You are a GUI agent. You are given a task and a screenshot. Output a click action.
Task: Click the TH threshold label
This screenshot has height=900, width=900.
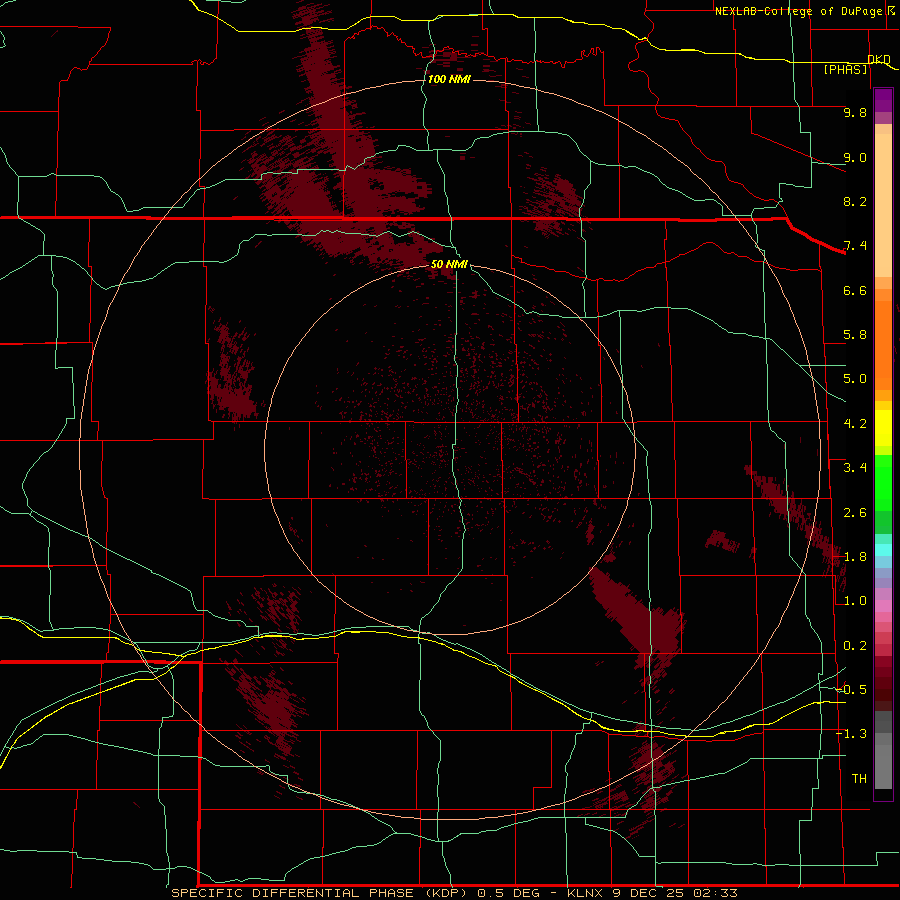point(859,779)
